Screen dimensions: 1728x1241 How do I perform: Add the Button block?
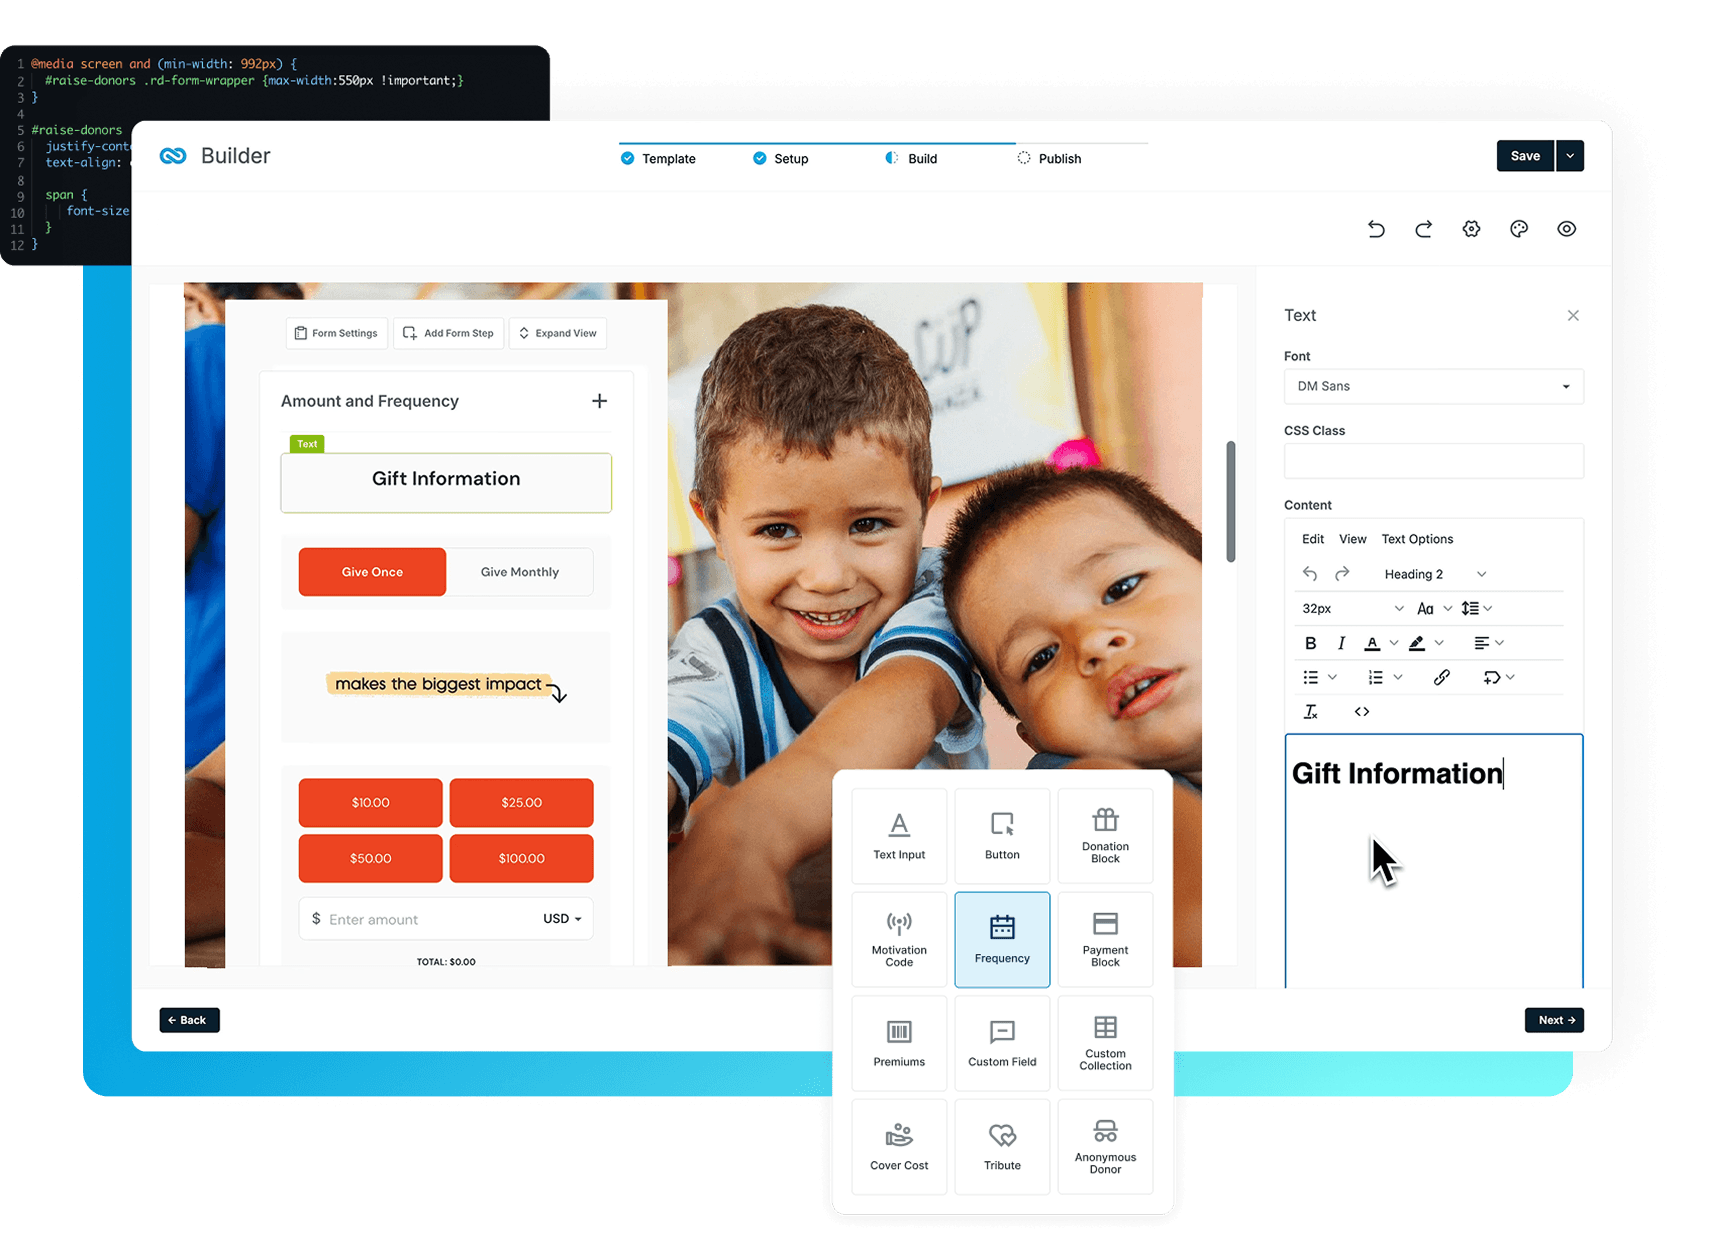(x=1002, y=836)
